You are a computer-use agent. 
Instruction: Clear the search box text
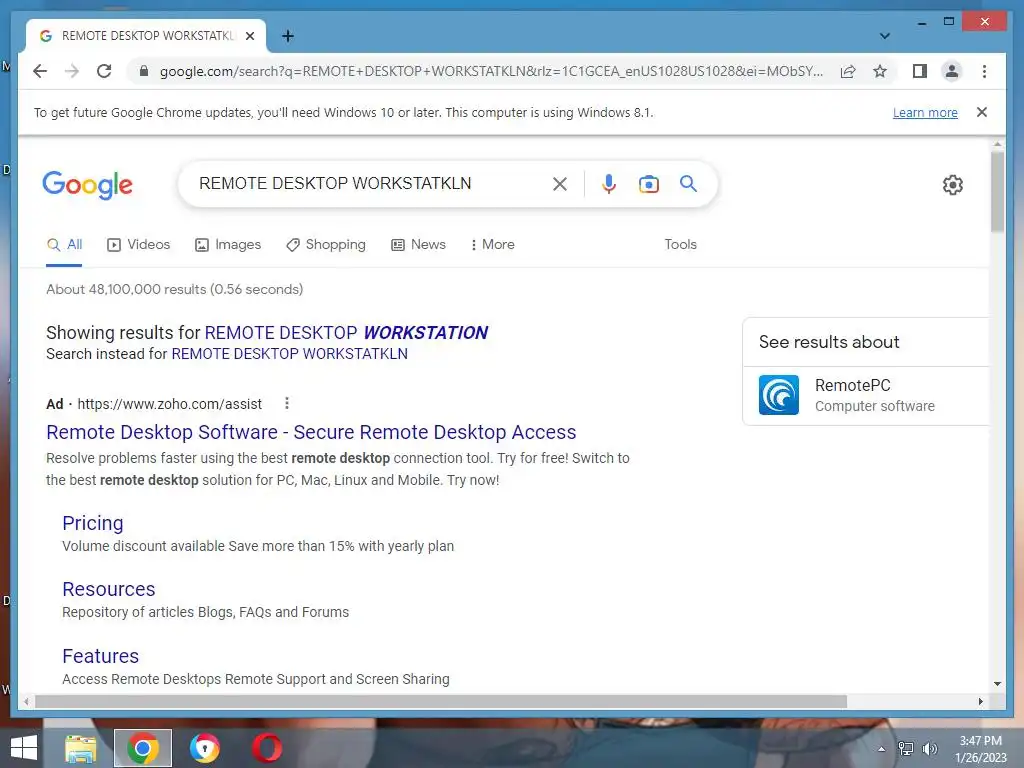coord(560,184)
